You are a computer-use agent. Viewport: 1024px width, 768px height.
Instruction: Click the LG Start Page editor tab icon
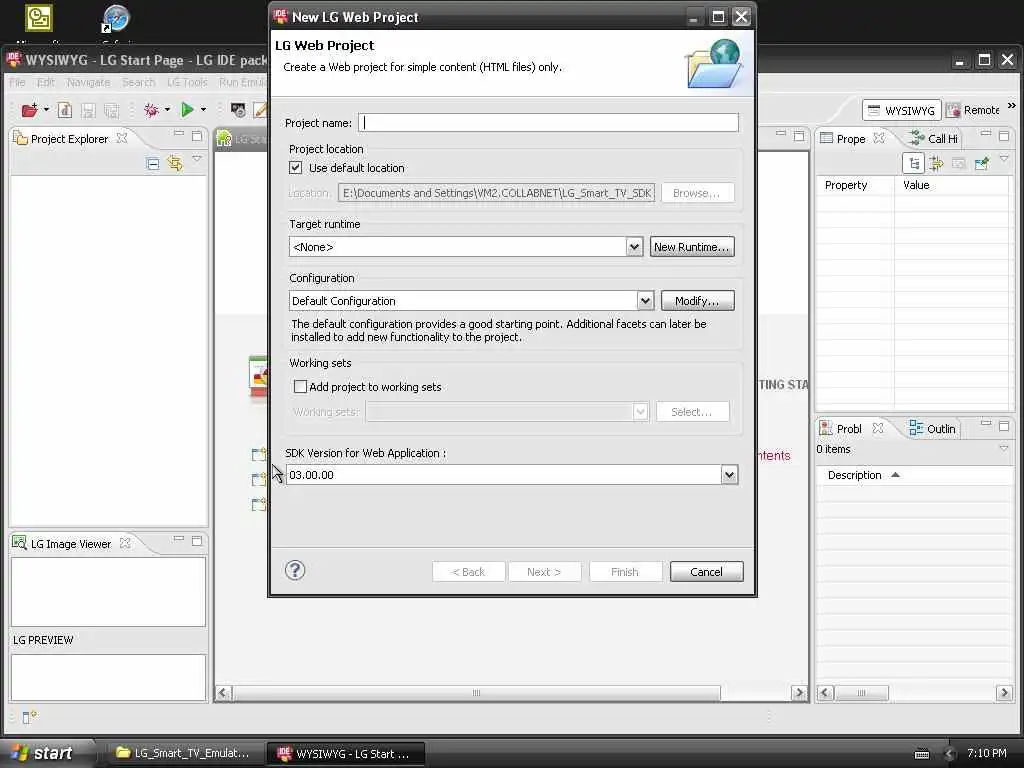pos(224,138)
